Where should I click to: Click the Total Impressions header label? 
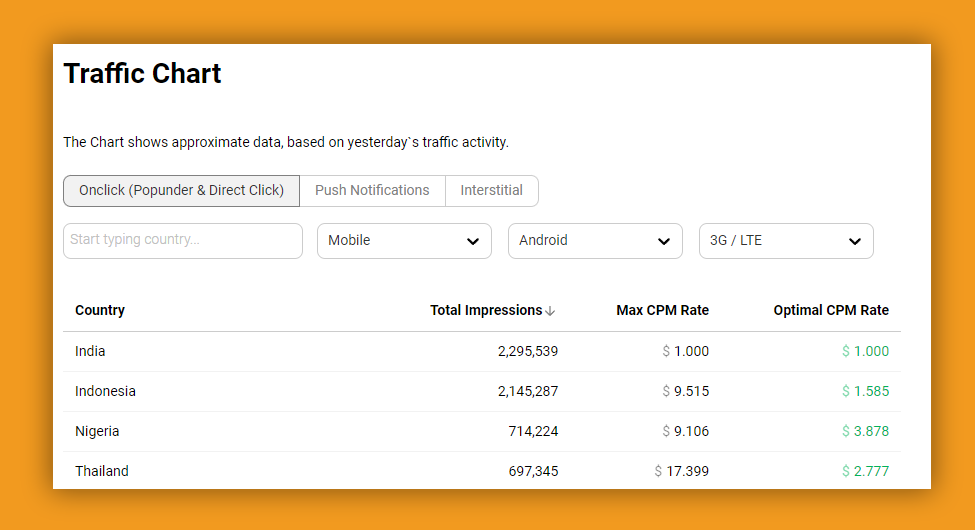[x=486, y=310]
